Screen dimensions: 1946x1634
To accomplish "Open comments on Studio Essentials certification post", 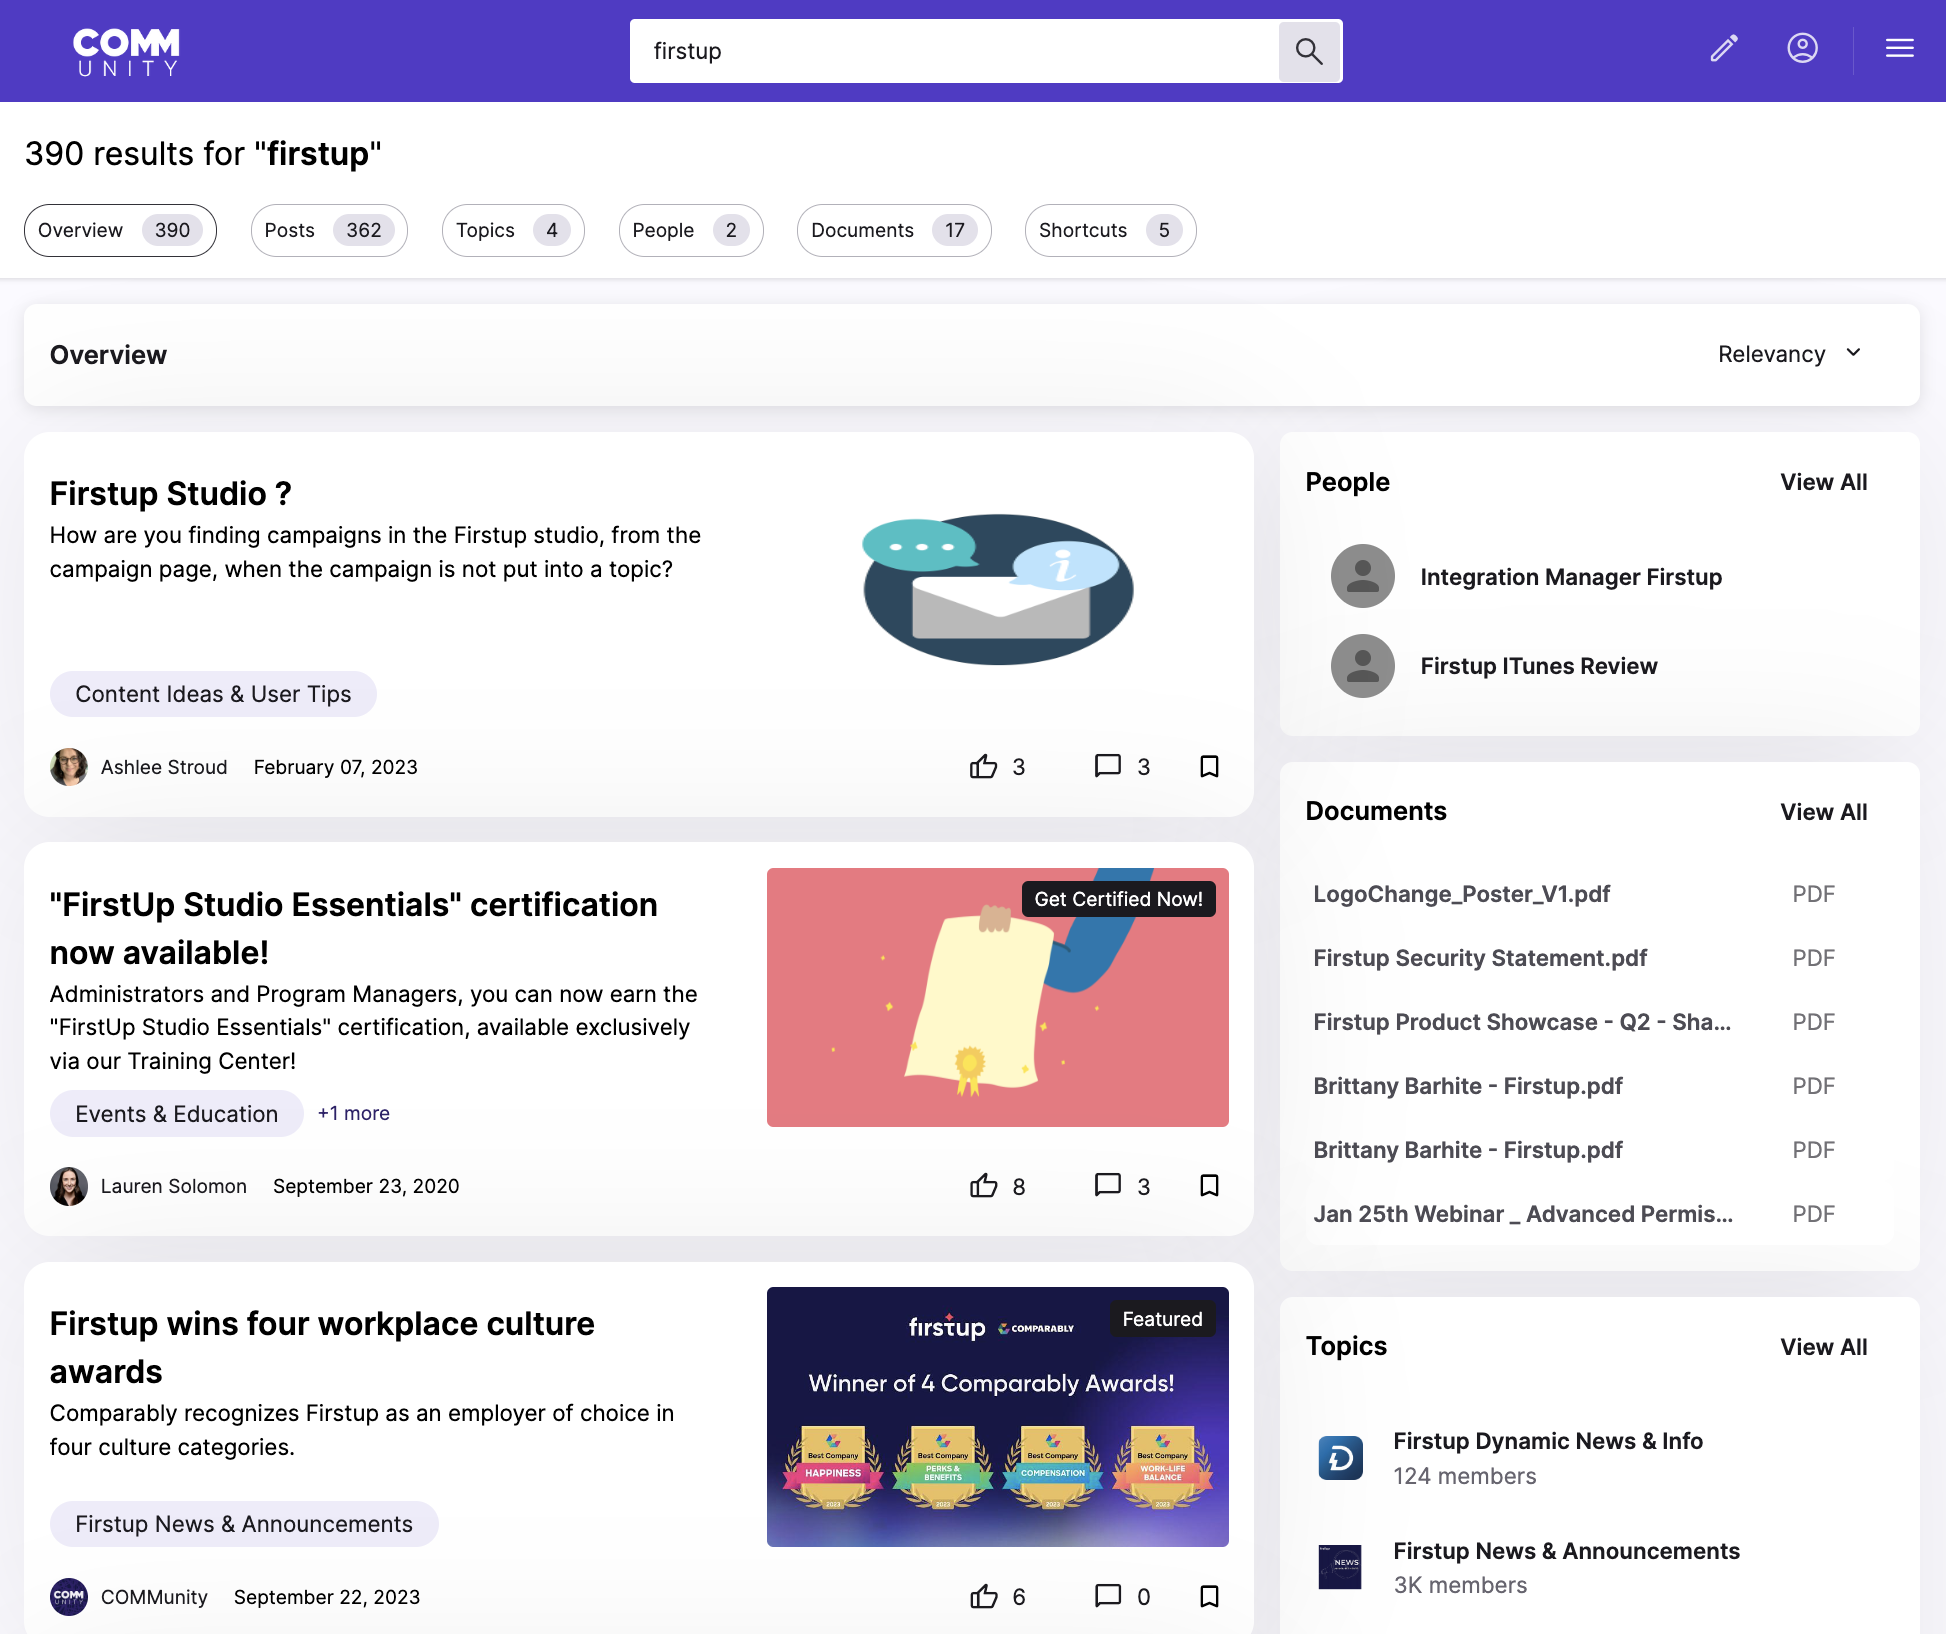I will click(x=1108, y=1185).
